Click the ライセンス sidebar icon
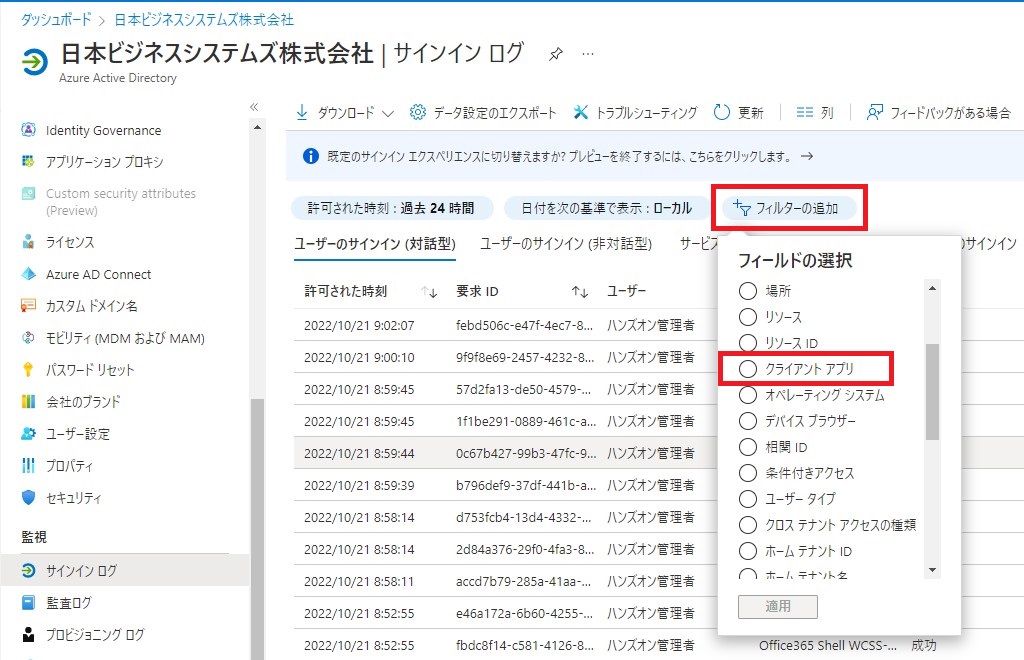This screenshot has width=1024, height=660. [x=28, y=242]
